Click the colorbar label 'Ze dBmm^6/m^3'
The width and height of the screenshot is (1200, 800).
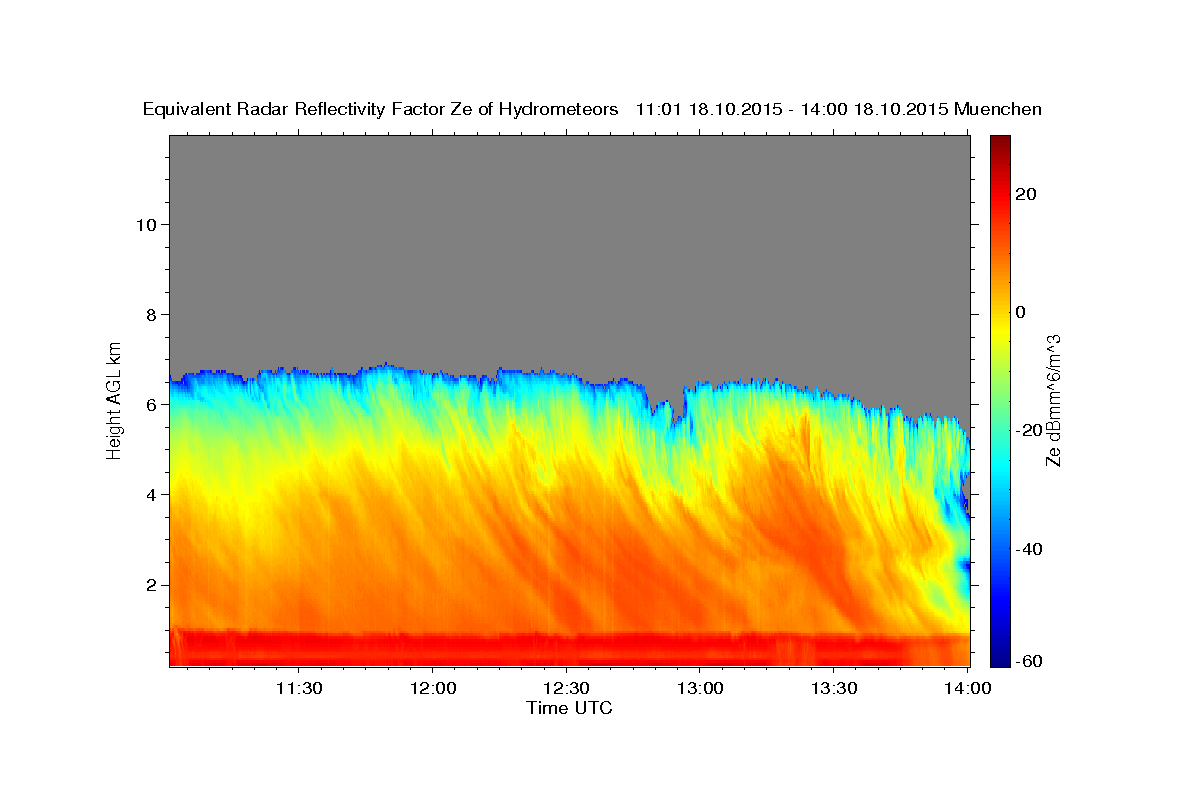tap(1053, 400)
